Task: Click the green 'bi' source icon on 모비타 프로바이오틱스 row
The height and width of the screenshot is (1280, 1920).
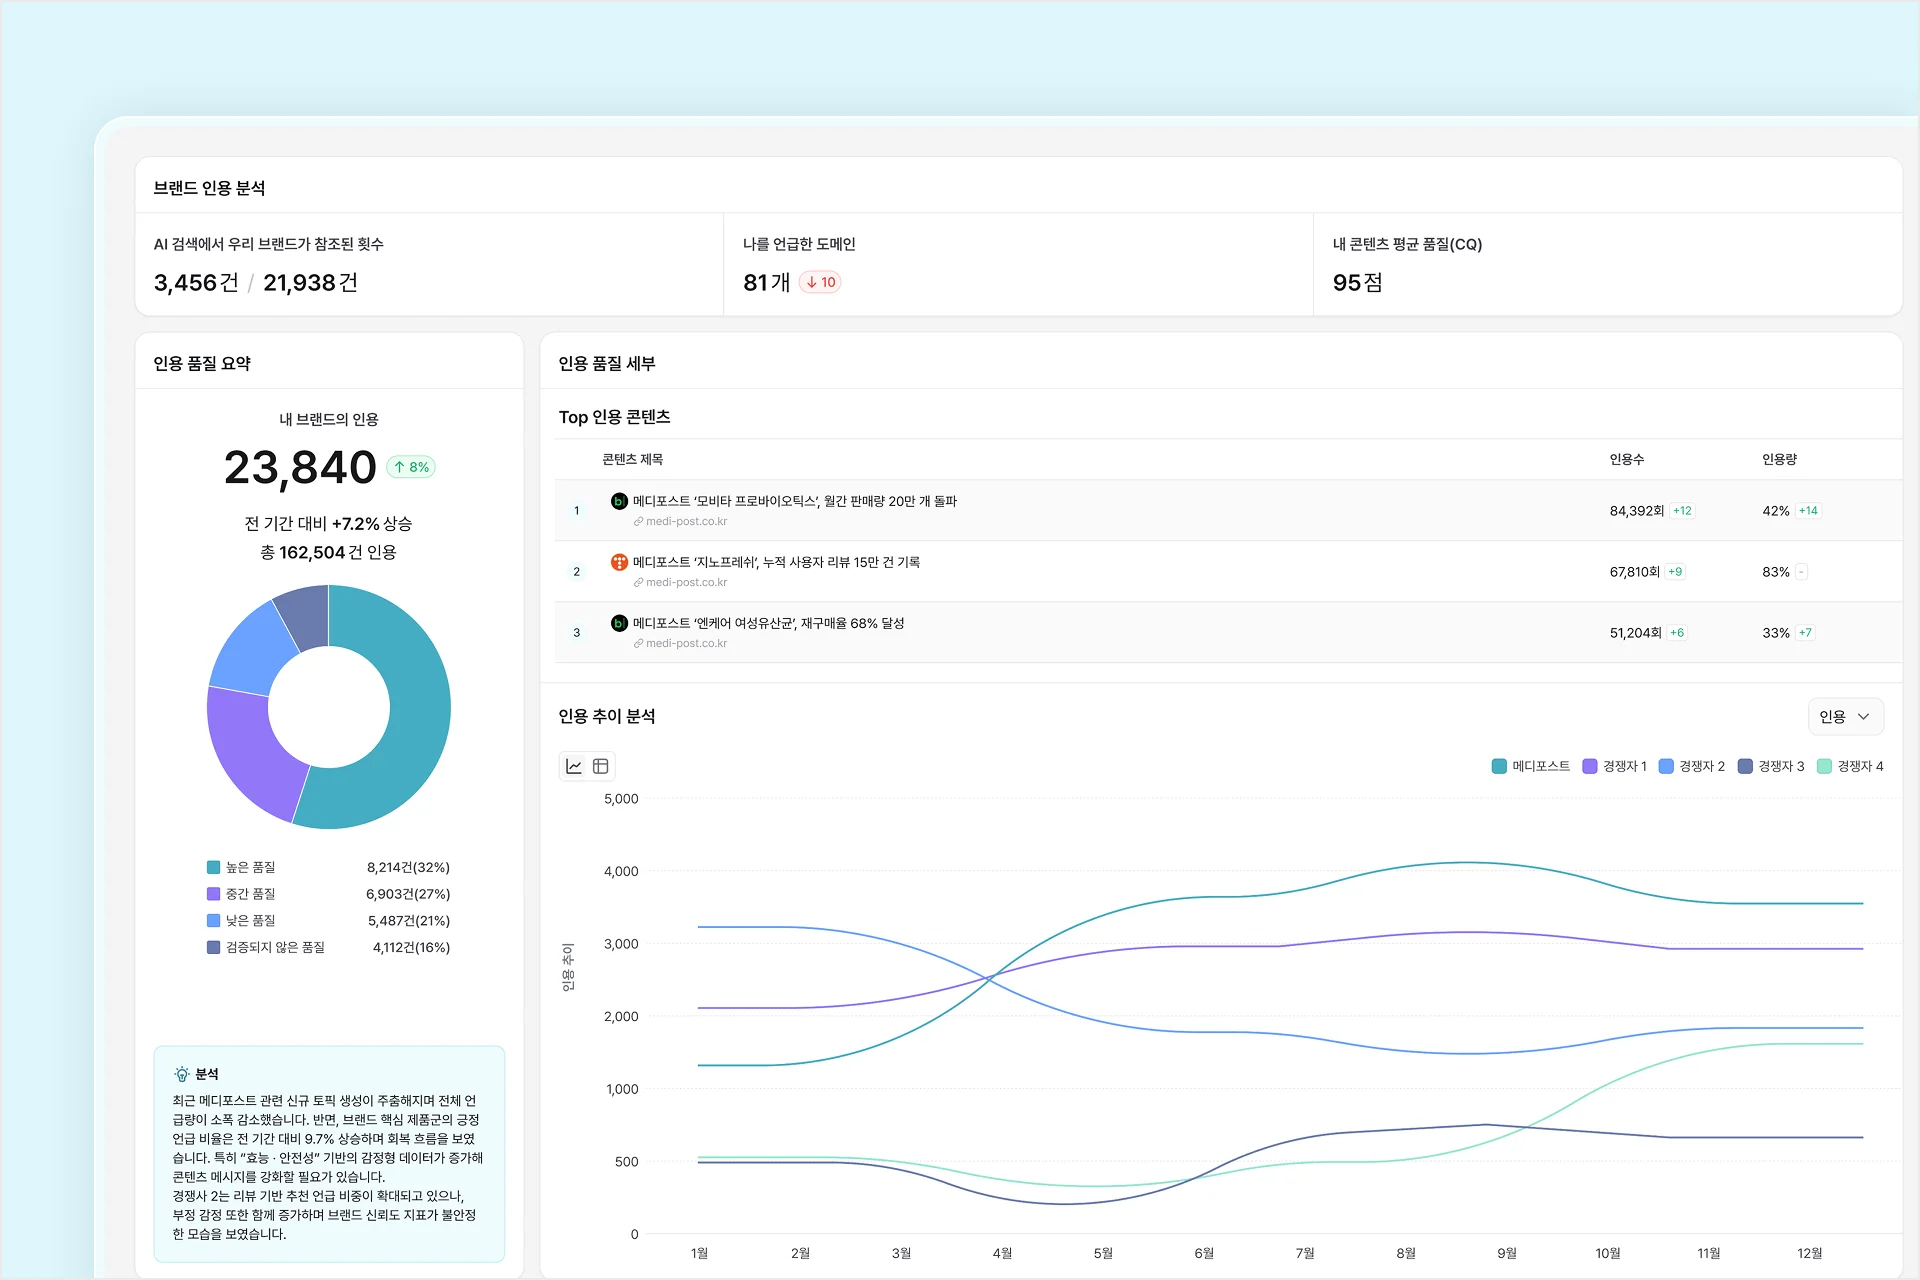Action: tap(619, 501)
